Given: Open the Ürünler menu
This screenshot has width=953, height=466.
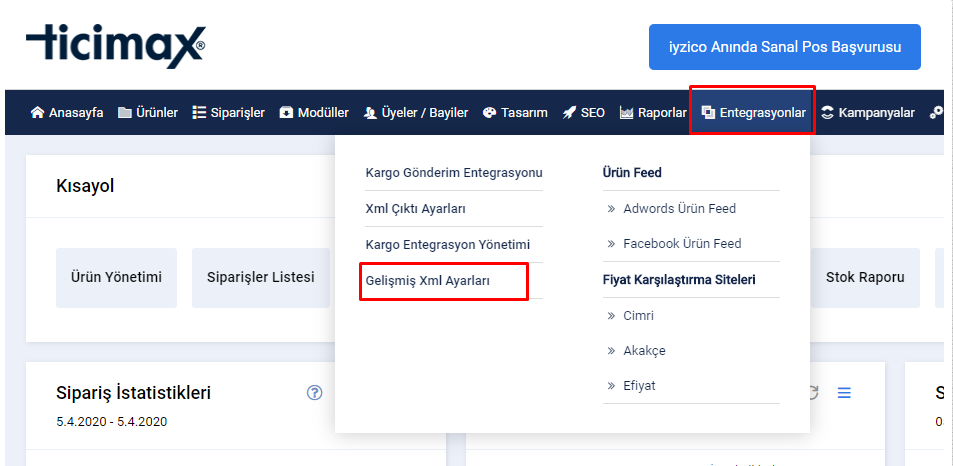Looking at the screenshot, I should pyautogui.click(x=148, y=113).
